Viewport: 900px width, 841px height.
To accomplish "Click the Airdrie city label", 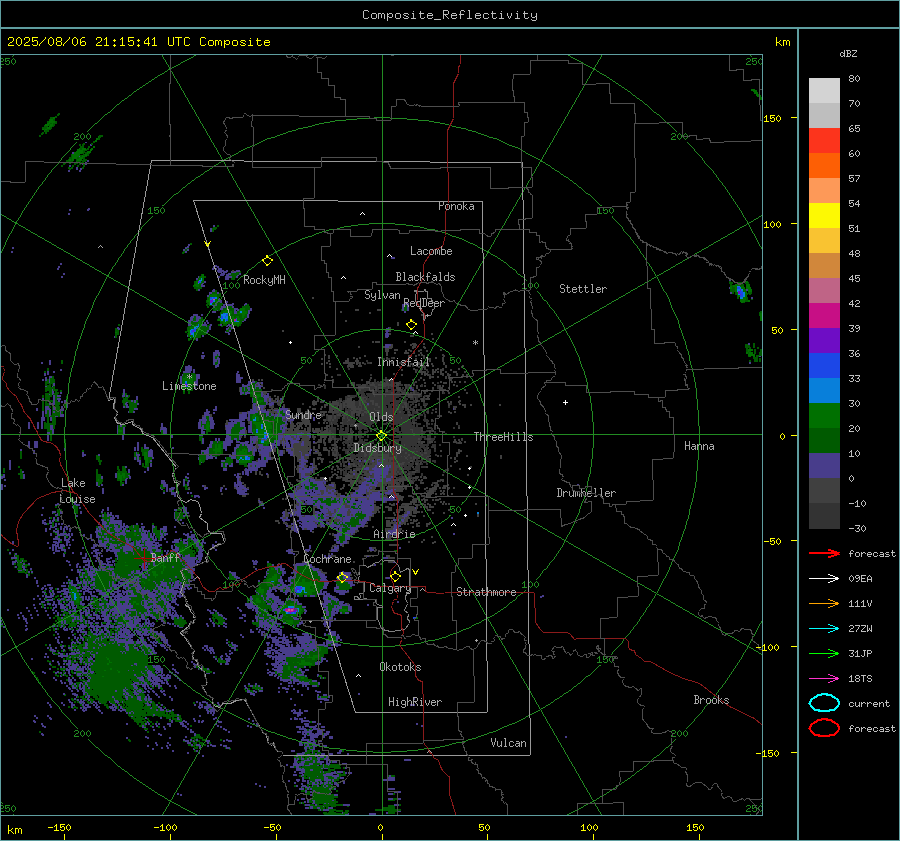I will tap(394, 534).
